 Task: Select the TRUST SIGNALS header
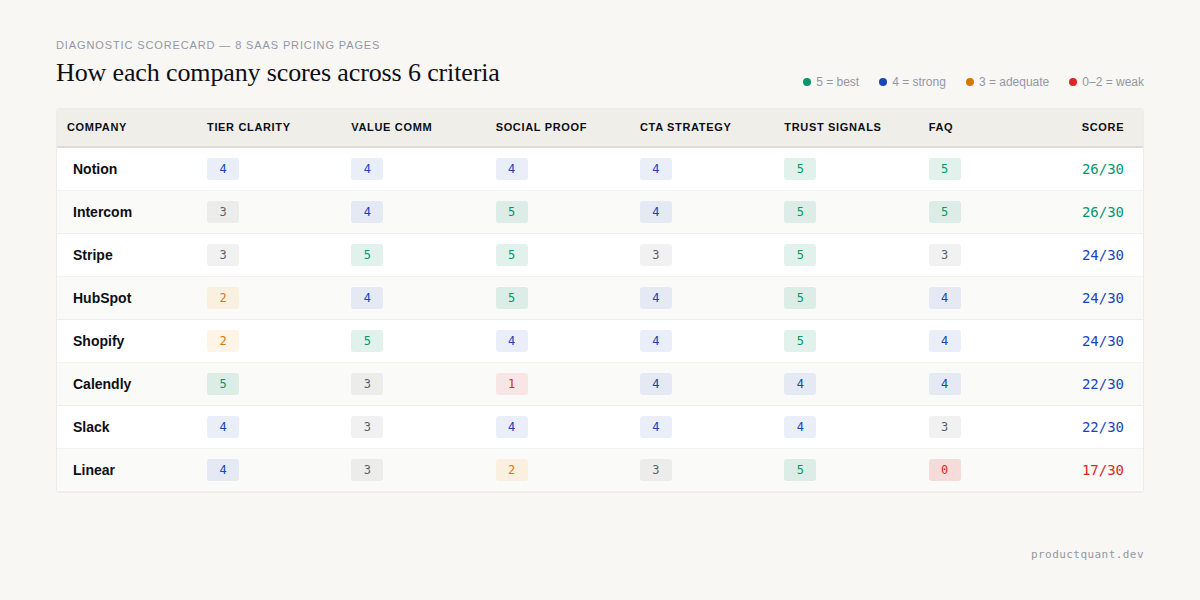pos(833,127)
